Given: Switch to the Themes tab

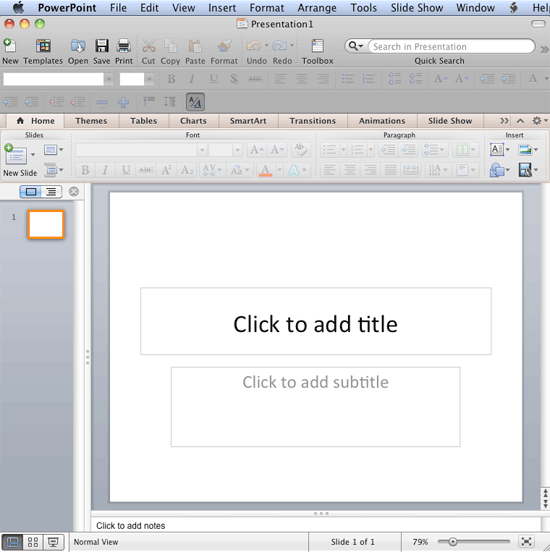Looking at the screenshot, I should click(x=91, y=121).
